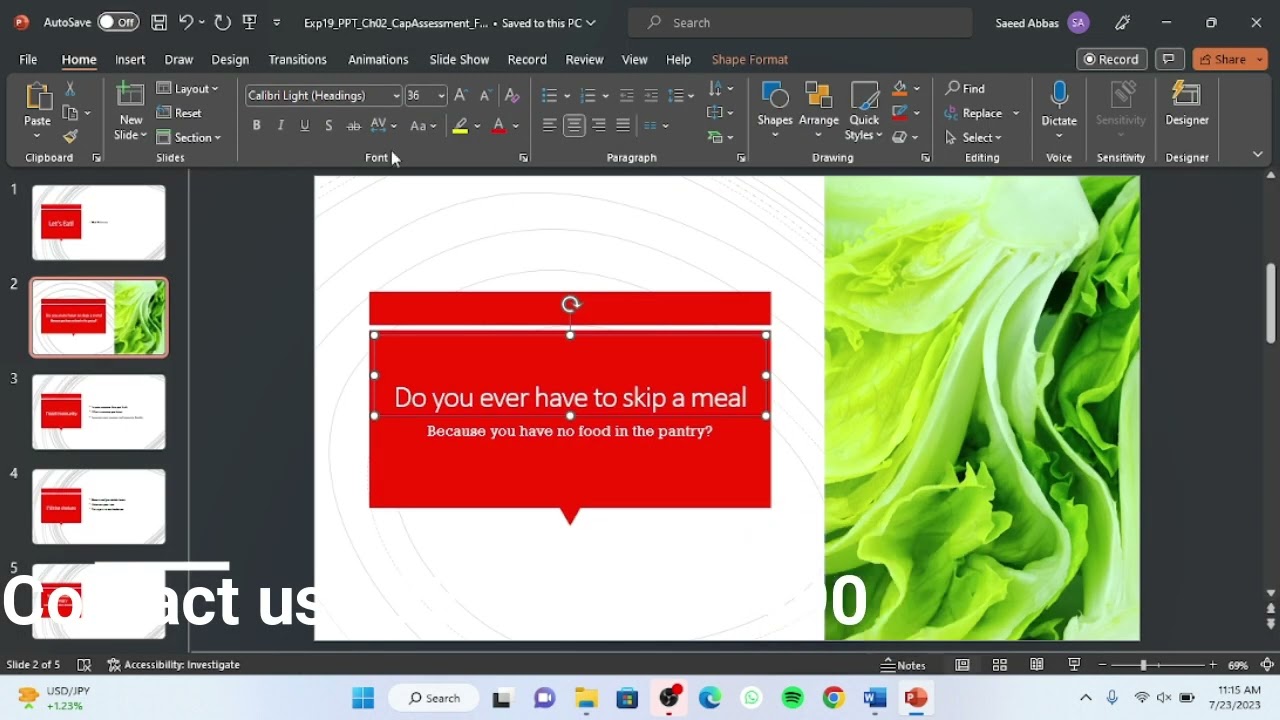Toggle AutoSave switch

(118, 22)
